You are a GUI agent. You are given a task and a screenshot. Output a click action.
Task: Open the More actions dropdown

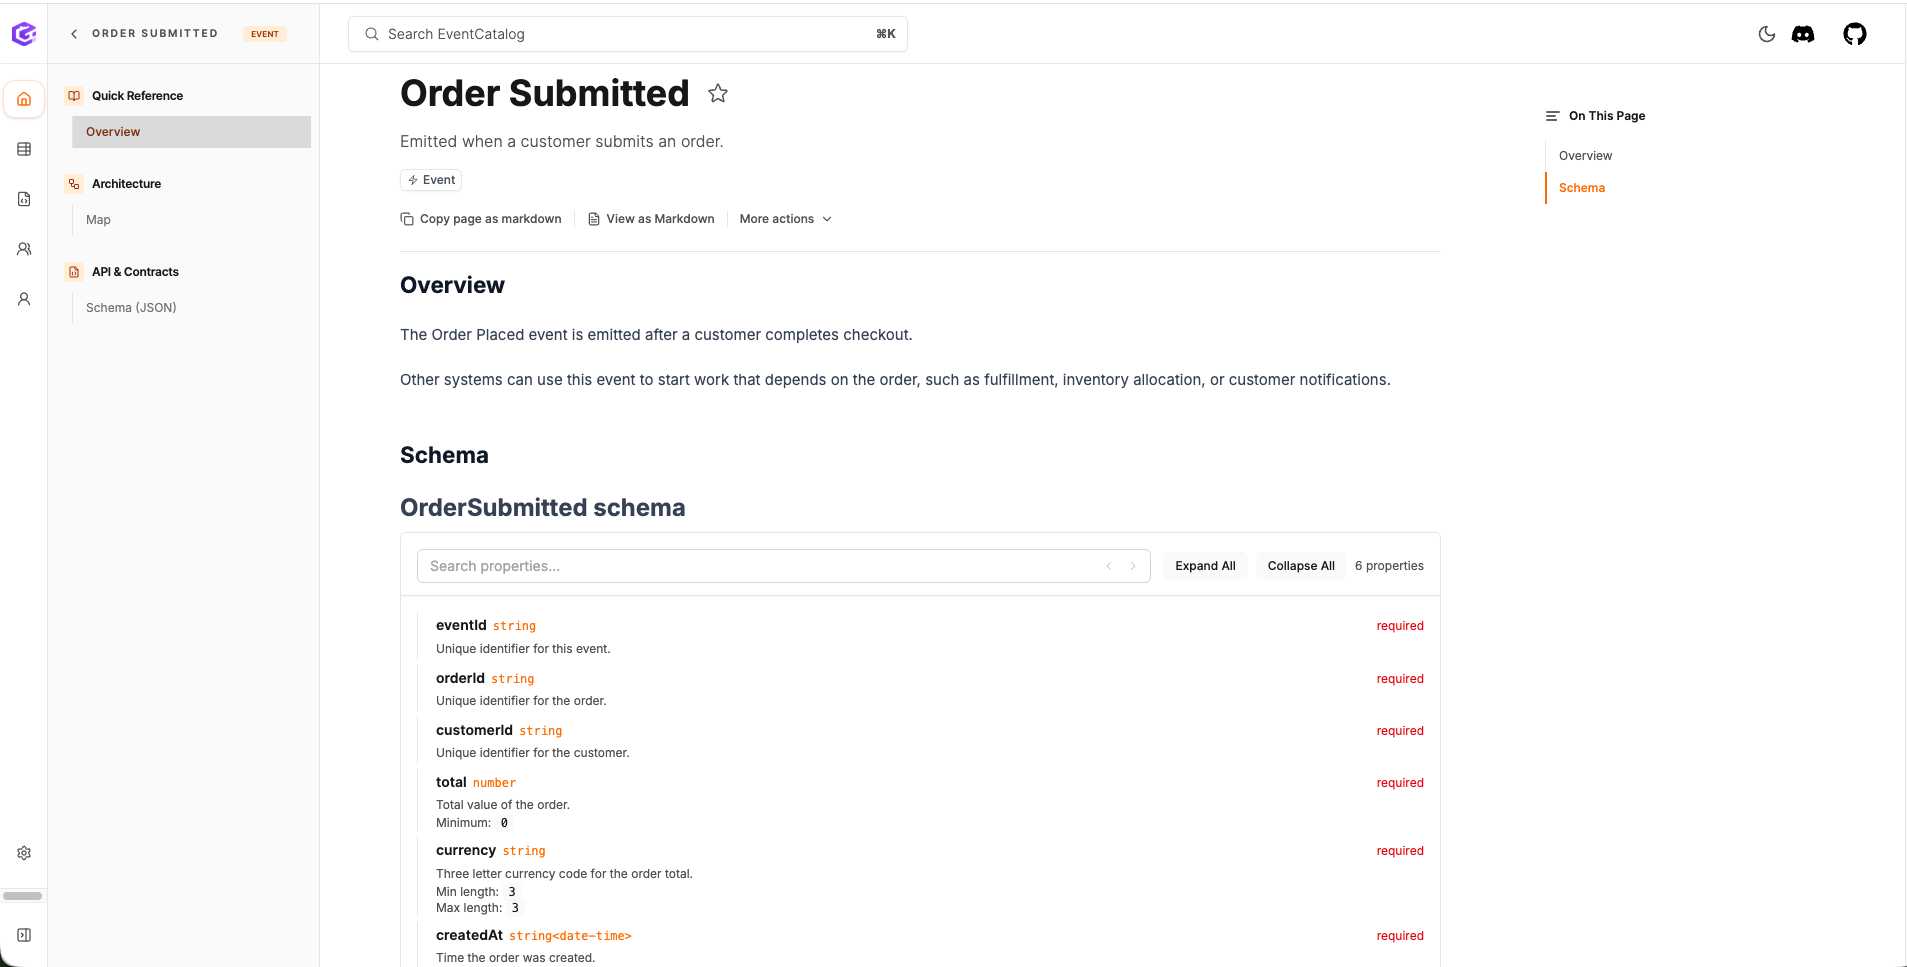(x=786, y=219)
